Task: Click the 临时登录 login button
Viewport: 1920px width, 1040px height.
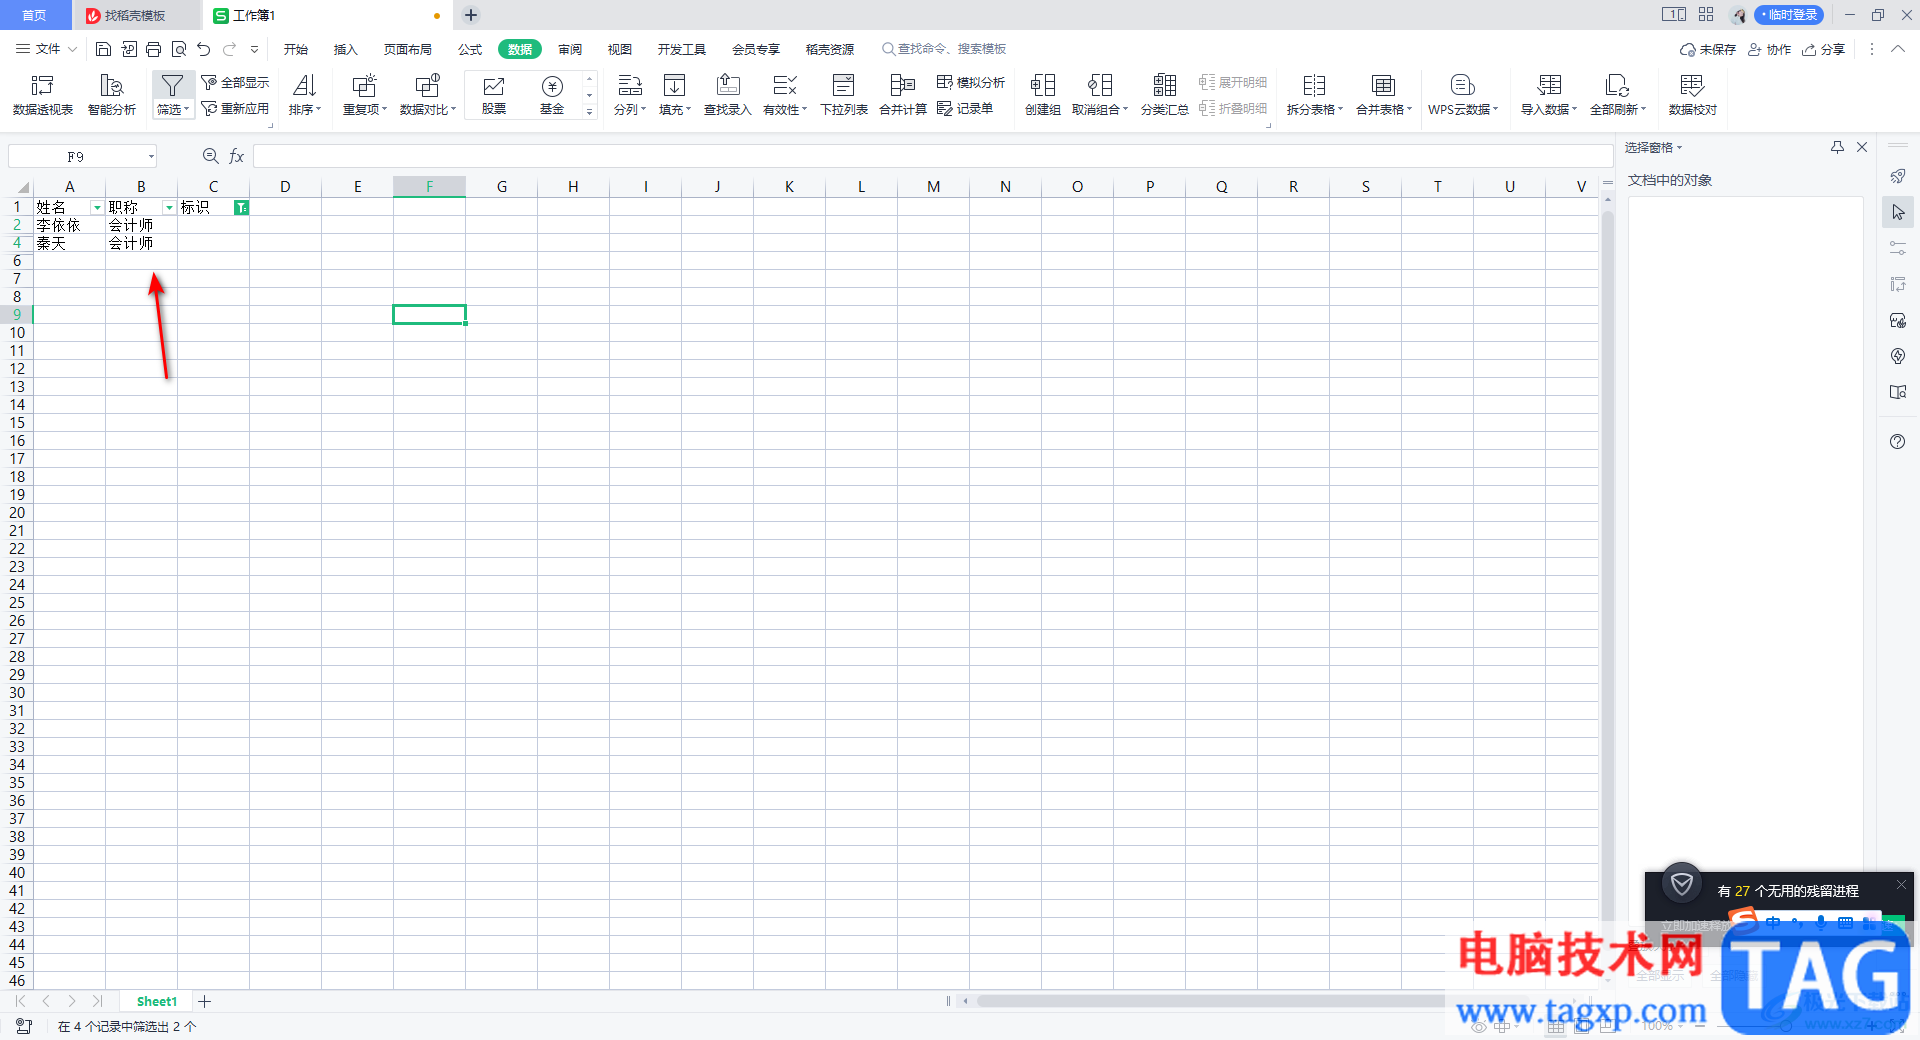Action: (x=1789, y=15)
